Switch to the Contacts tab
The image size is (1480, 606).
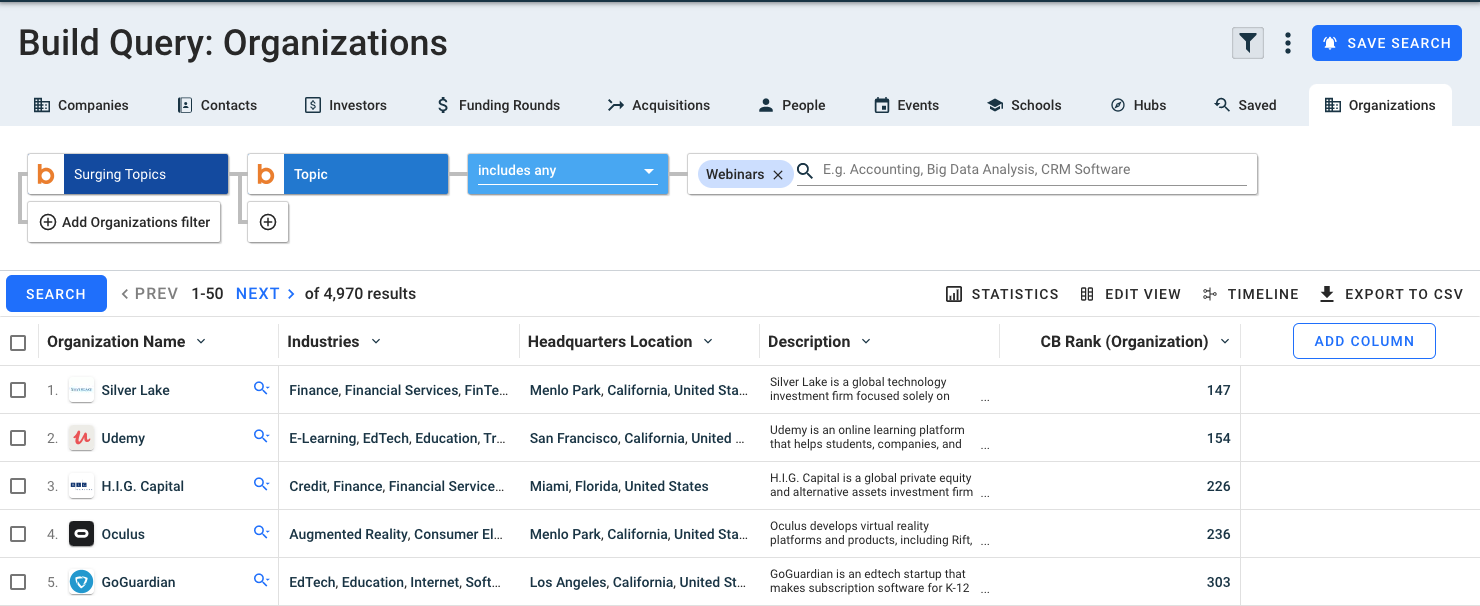tap(217, 105)
